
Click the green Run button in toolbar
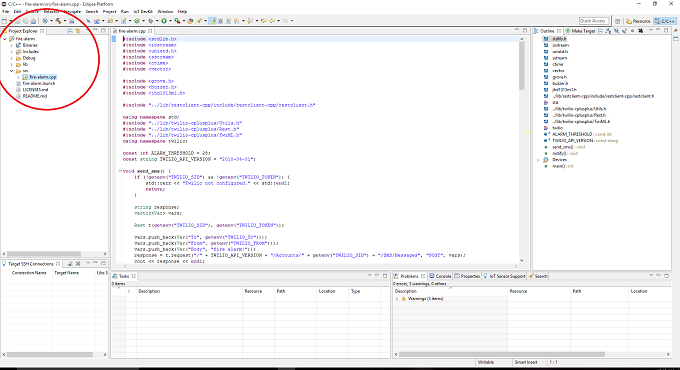(x=164, y=21)
